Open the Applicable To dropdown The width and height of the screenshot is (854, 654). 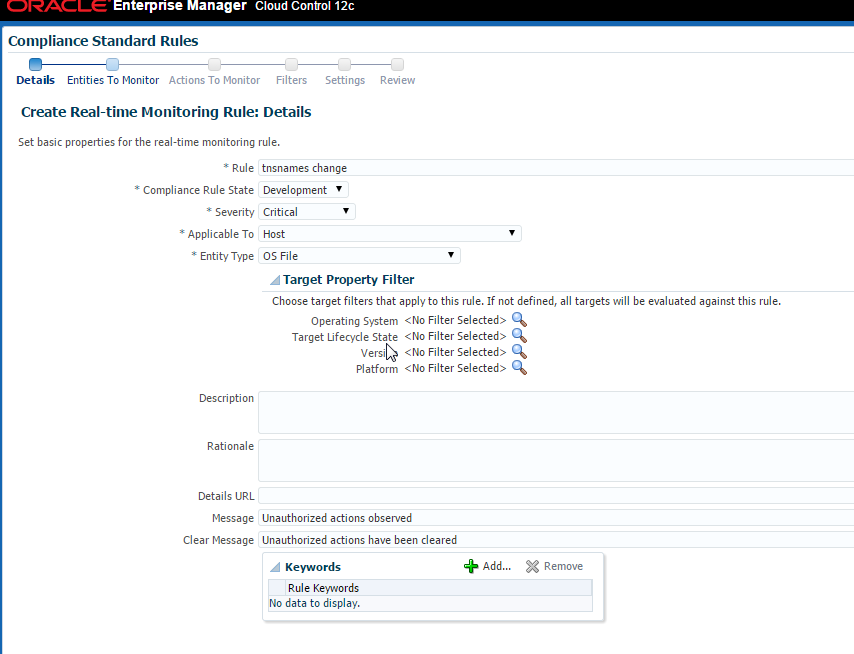(x=390, y=234)
